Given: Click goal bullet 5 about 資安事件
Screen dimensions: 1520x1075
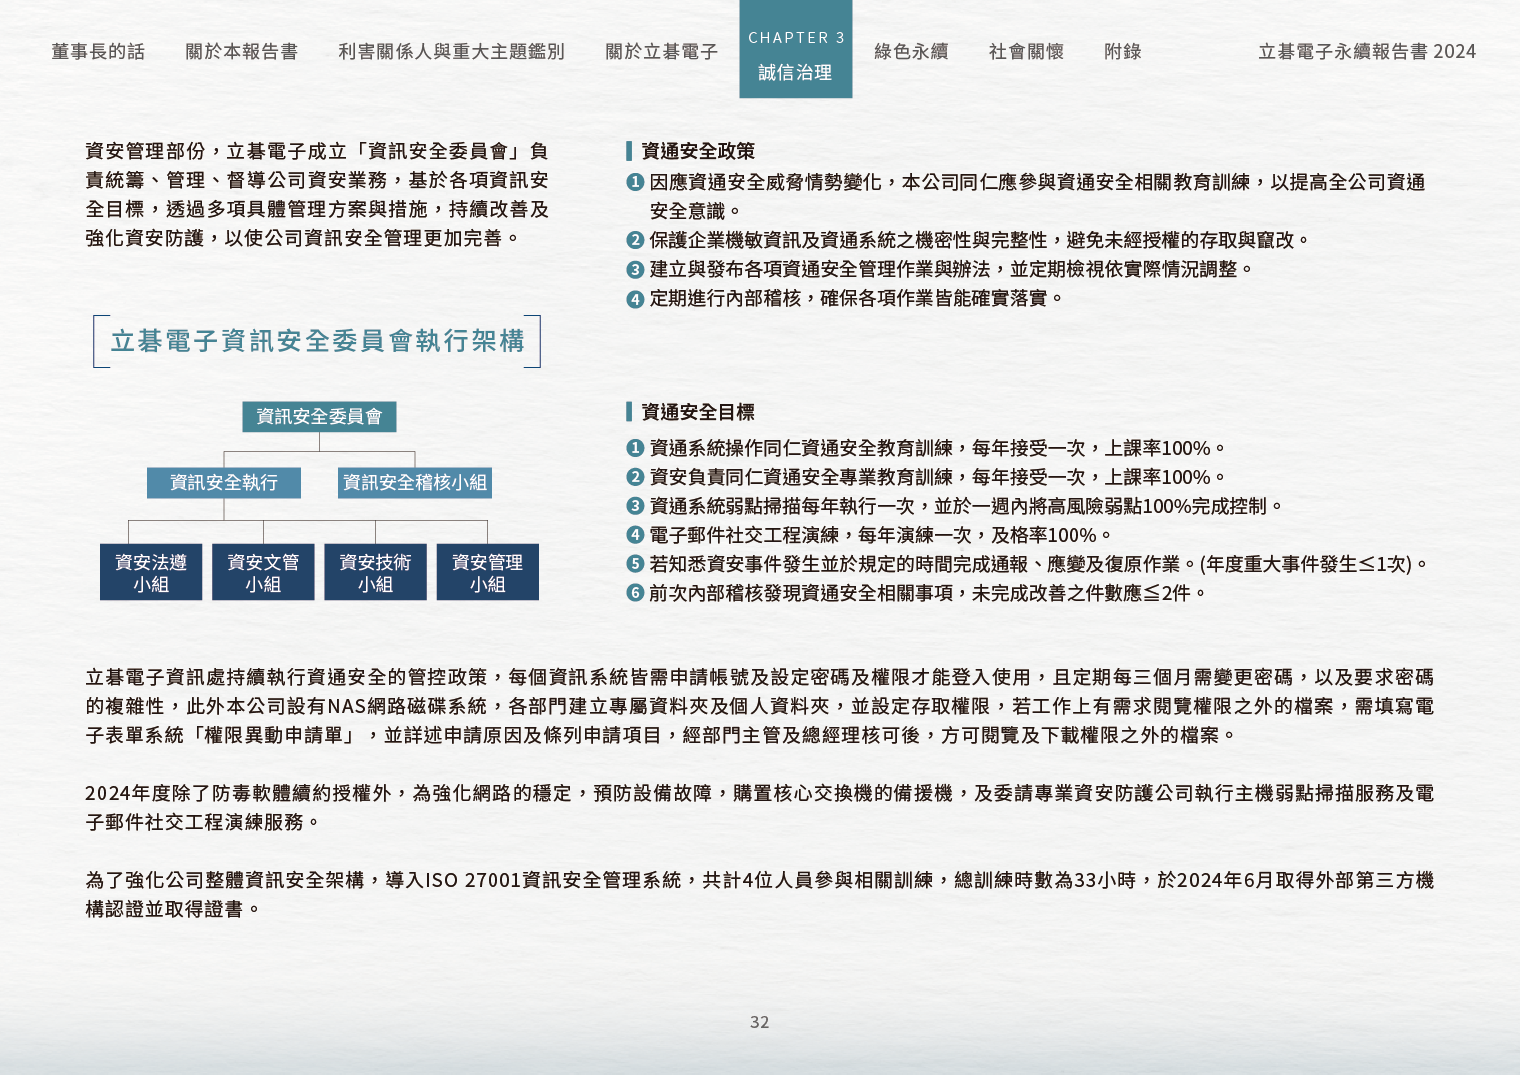Looking at the screenshot, I should coord(1028,564).
